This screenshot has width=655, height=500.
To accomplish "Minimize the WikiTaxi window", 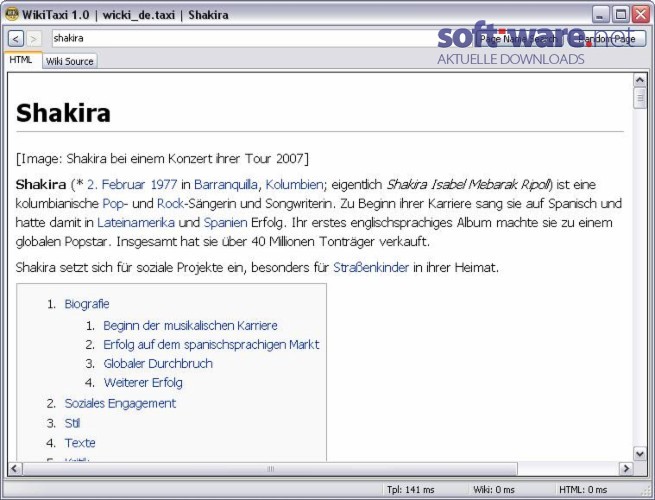I will point(600,15).
